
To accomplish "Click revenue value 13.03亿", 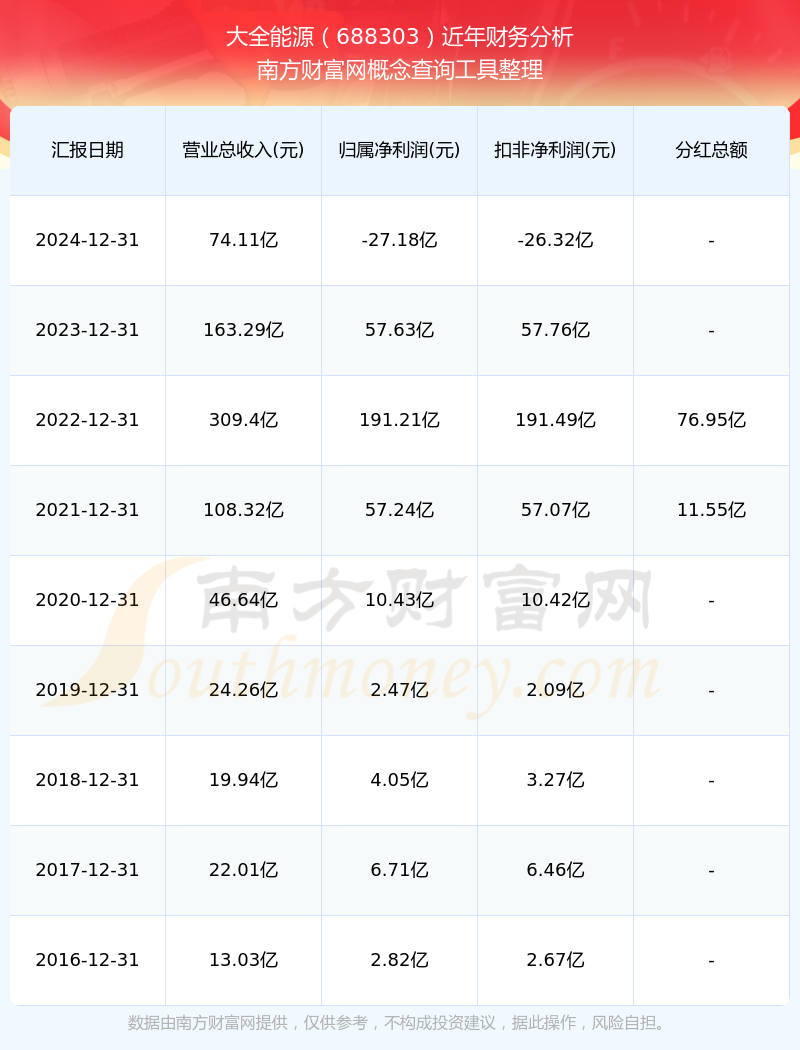I will point(244,960).
